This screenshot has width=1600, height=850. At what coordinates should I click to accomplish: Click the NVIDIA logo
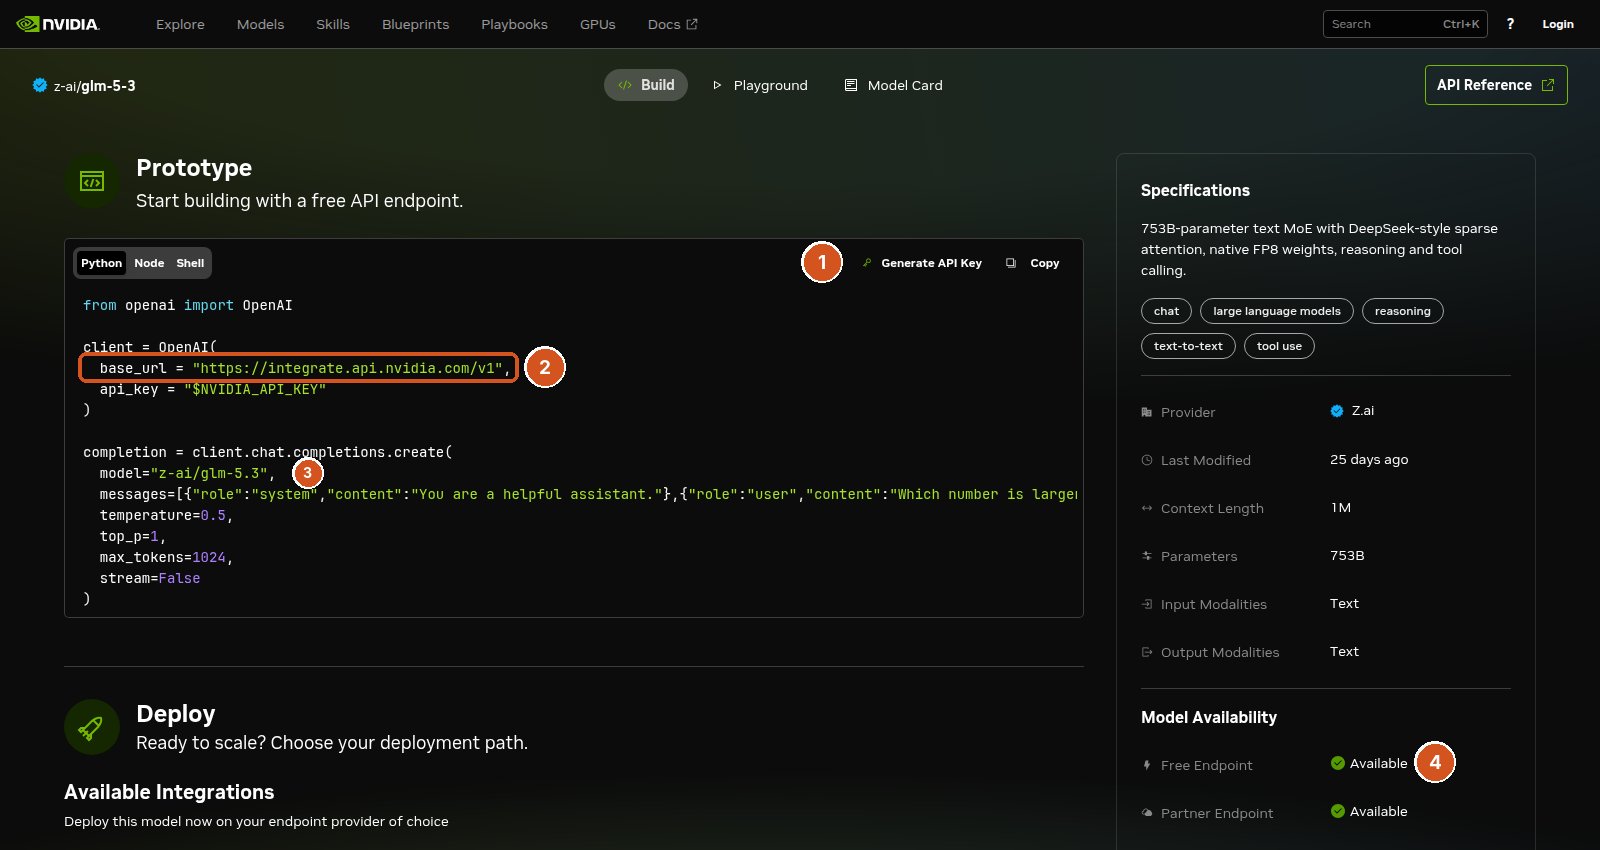pos(58,24)
